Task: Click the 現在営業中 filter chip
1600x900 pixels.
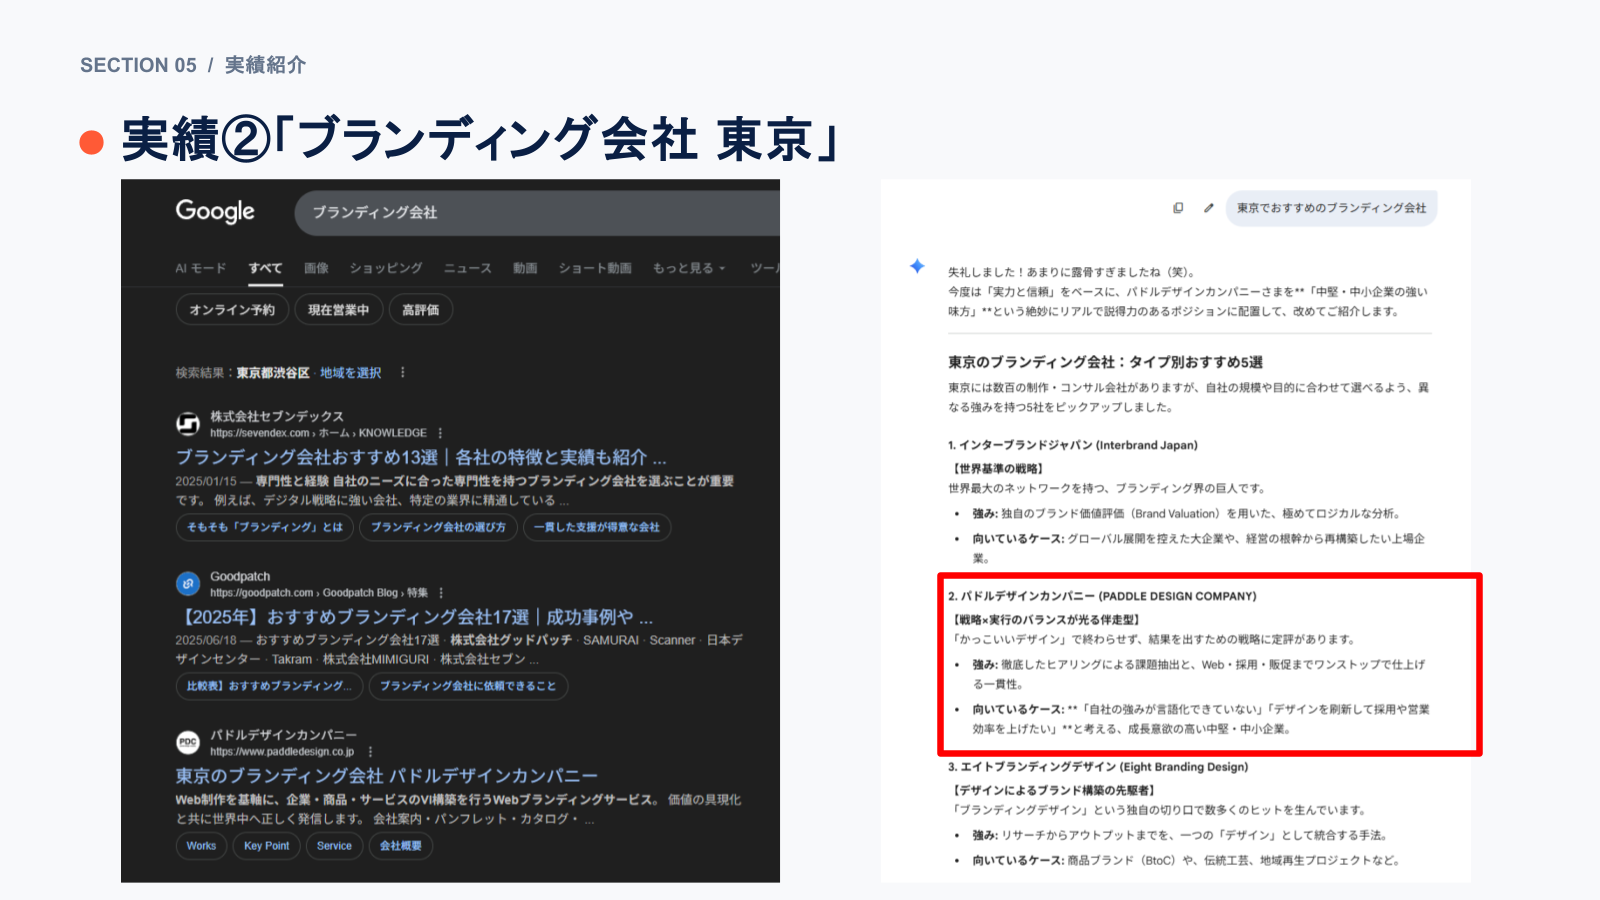Action: pos(338,310)
